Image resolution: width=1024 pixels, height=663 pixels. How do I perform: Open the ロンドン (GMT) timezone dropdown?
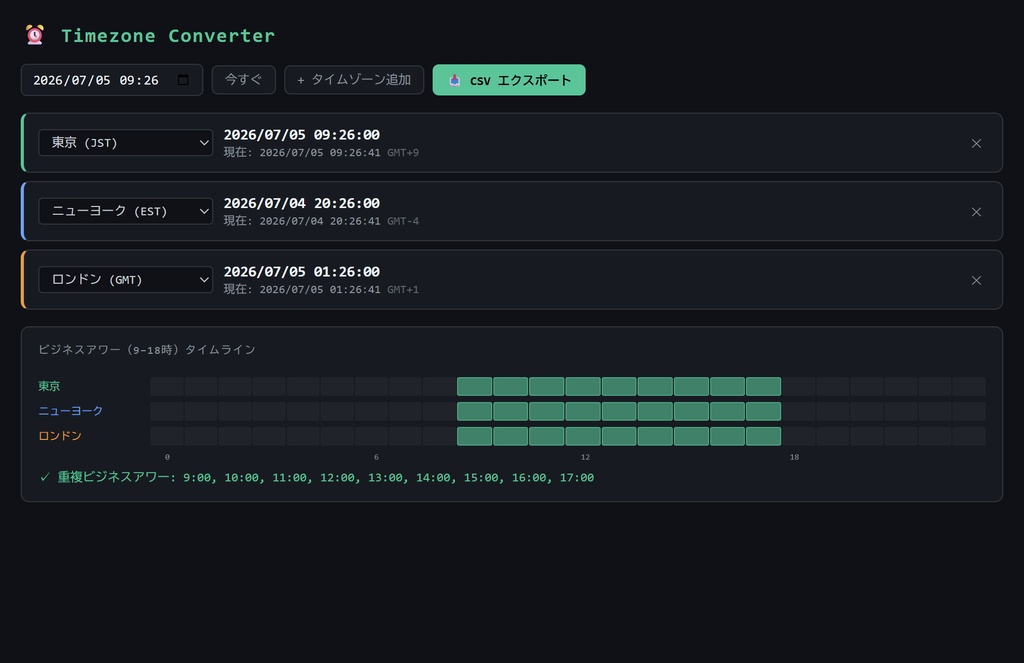125,280
